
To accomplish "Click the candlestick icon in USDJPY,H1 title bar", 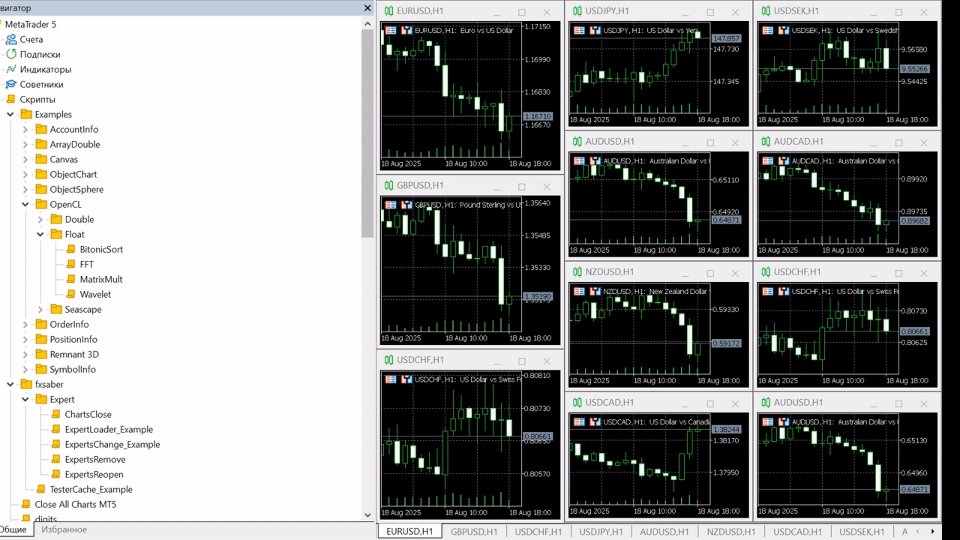I will 577,11.
